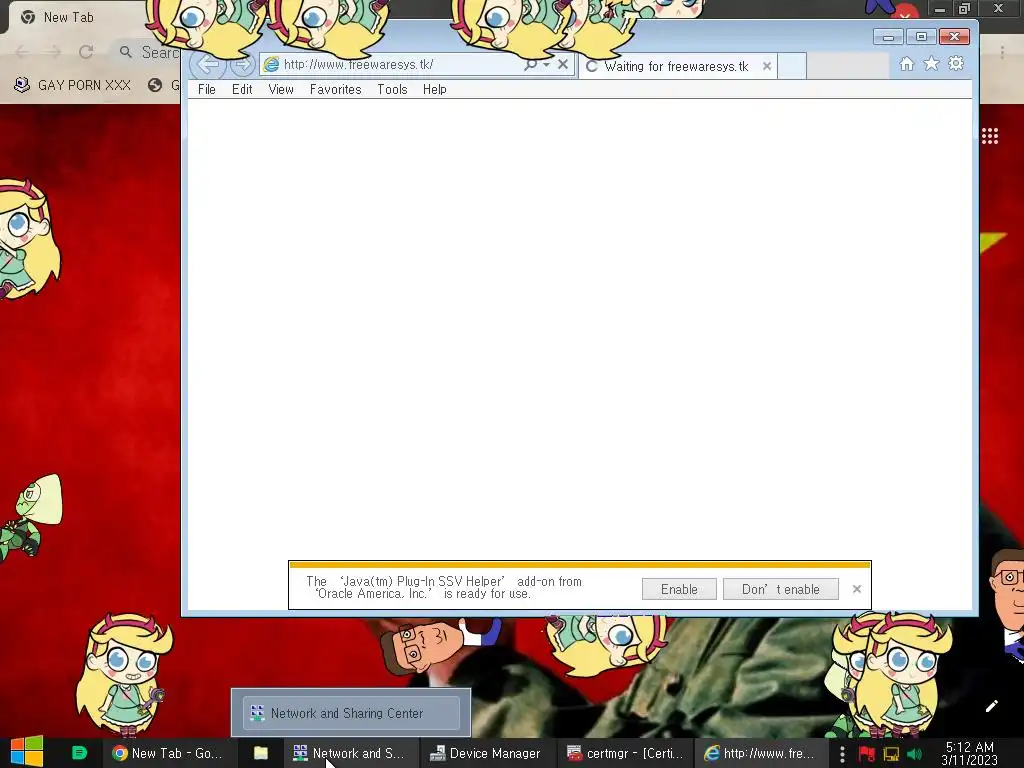The height and width of the screenshot is (768, 1024).
Task: Open the GAY PORN XXX bookmark in Chrome
Action: pyautogui.click(x=72, y=85)
